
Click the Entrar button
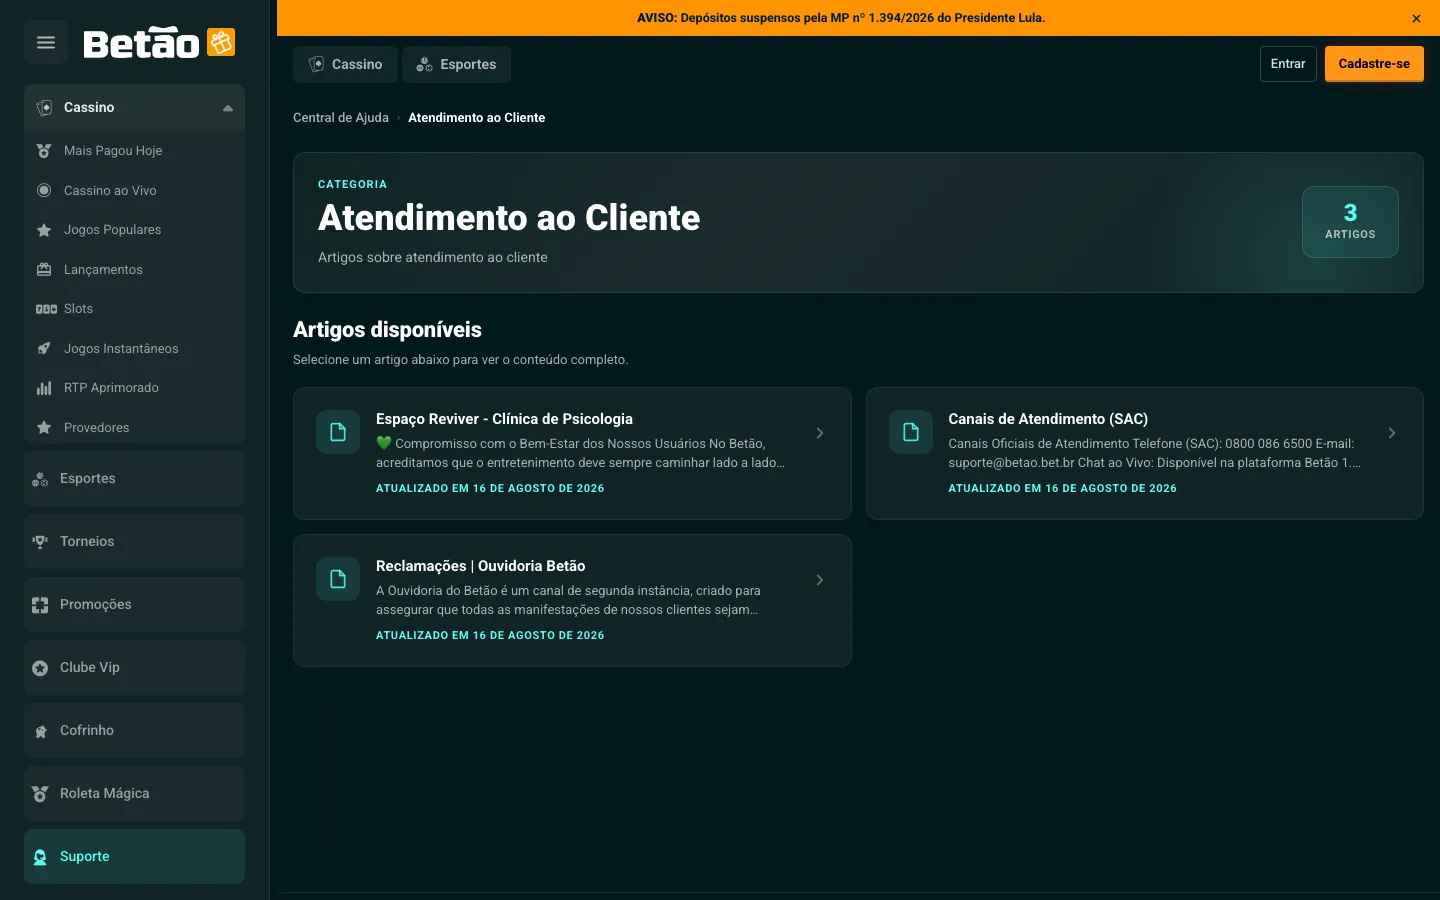tap(1288, 64)
